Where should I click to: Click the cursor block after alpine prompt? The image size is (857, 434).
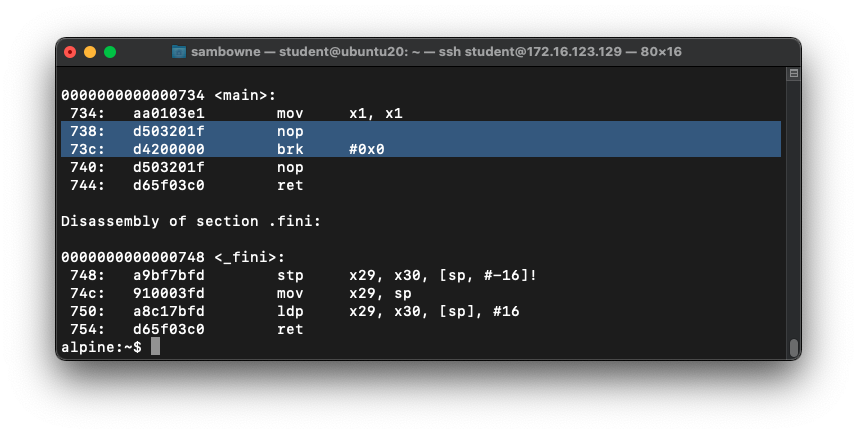pos(155,346)
